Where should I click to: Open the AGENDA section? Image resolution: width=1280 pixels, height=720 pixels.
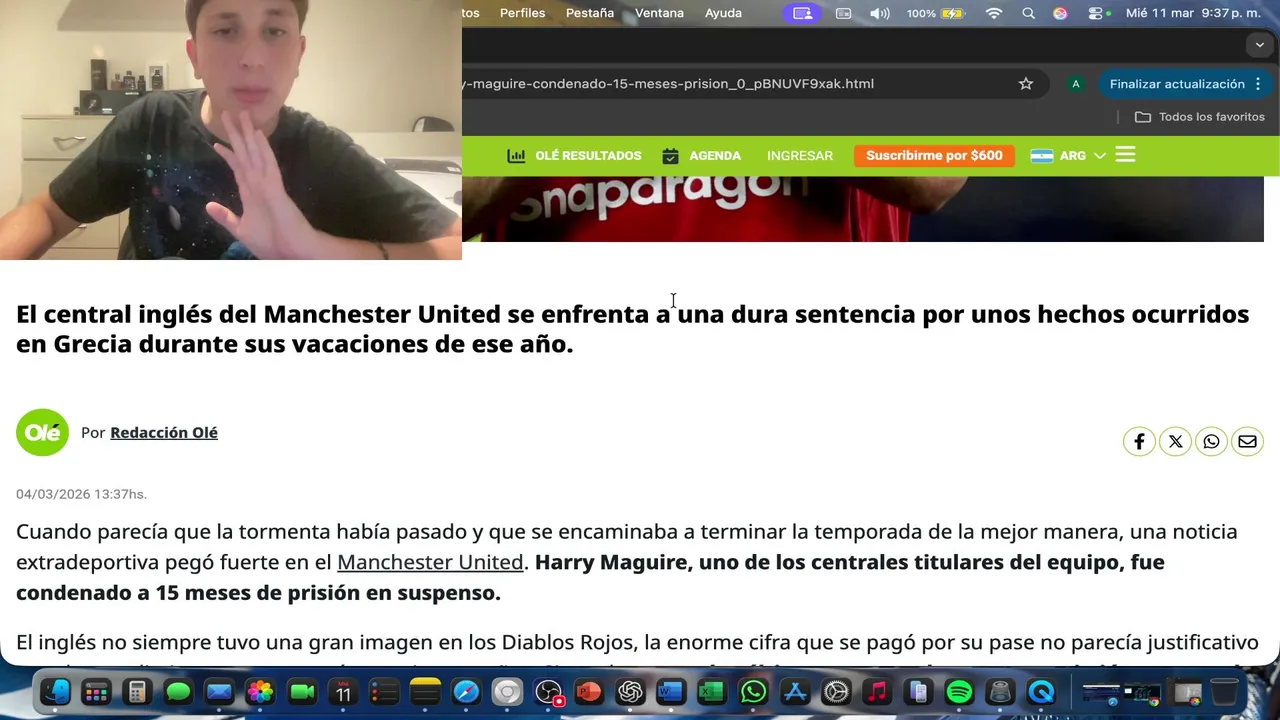coord(702,156)
